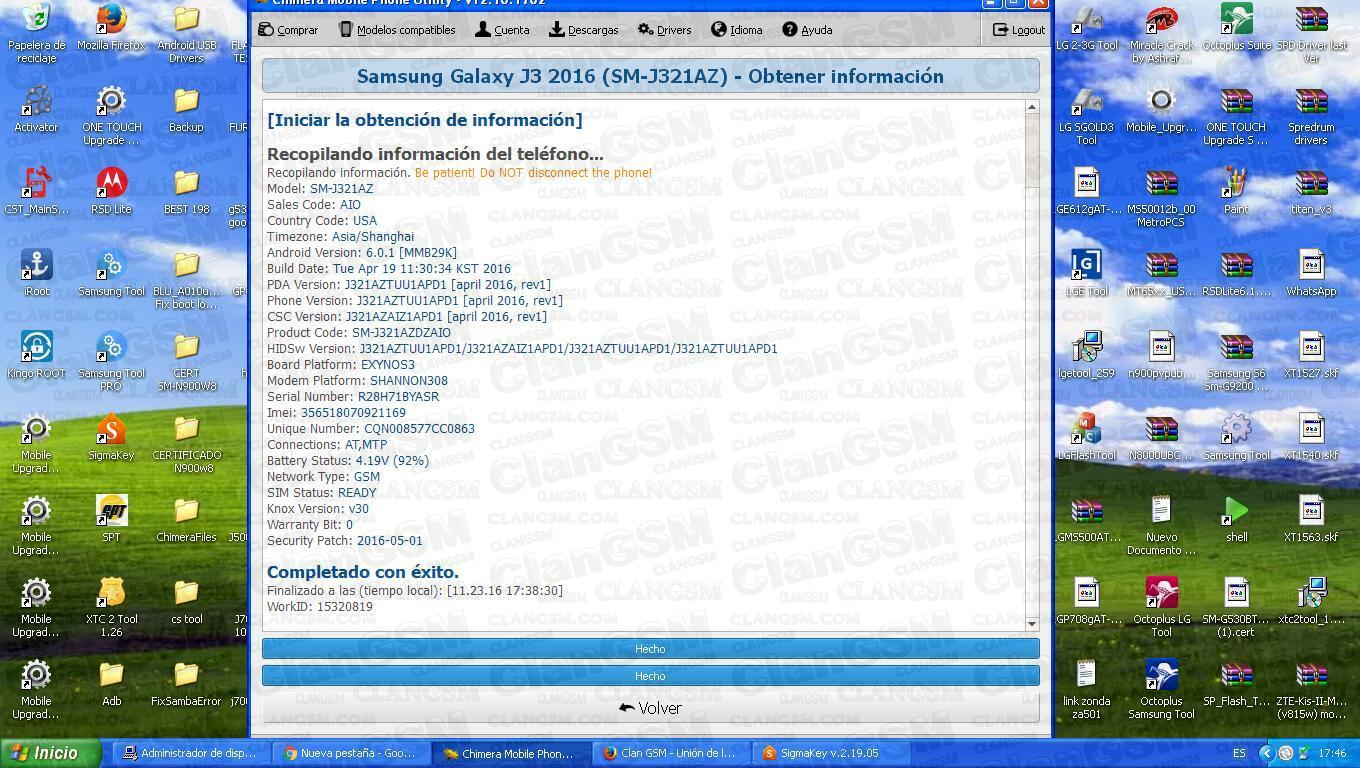Launch the SPT desktop shortcut
The height and width of the screenshot is (768, 1360).
(111, 519)
